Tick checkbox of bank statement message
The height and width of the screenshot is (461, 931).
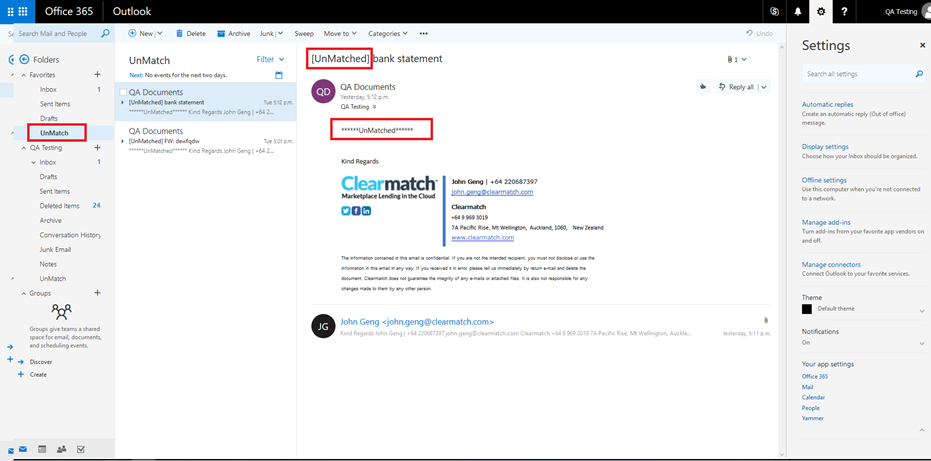click(123, 92)
